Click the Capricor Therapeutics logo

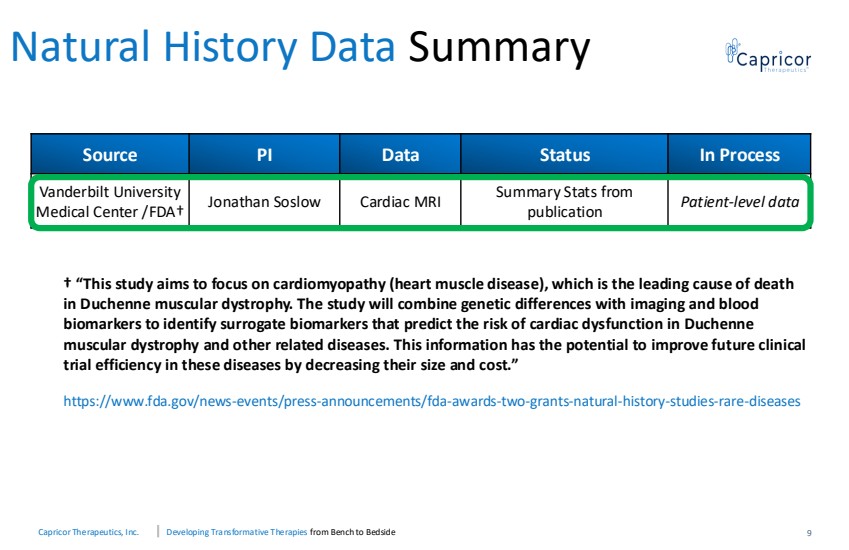[768, 55]
